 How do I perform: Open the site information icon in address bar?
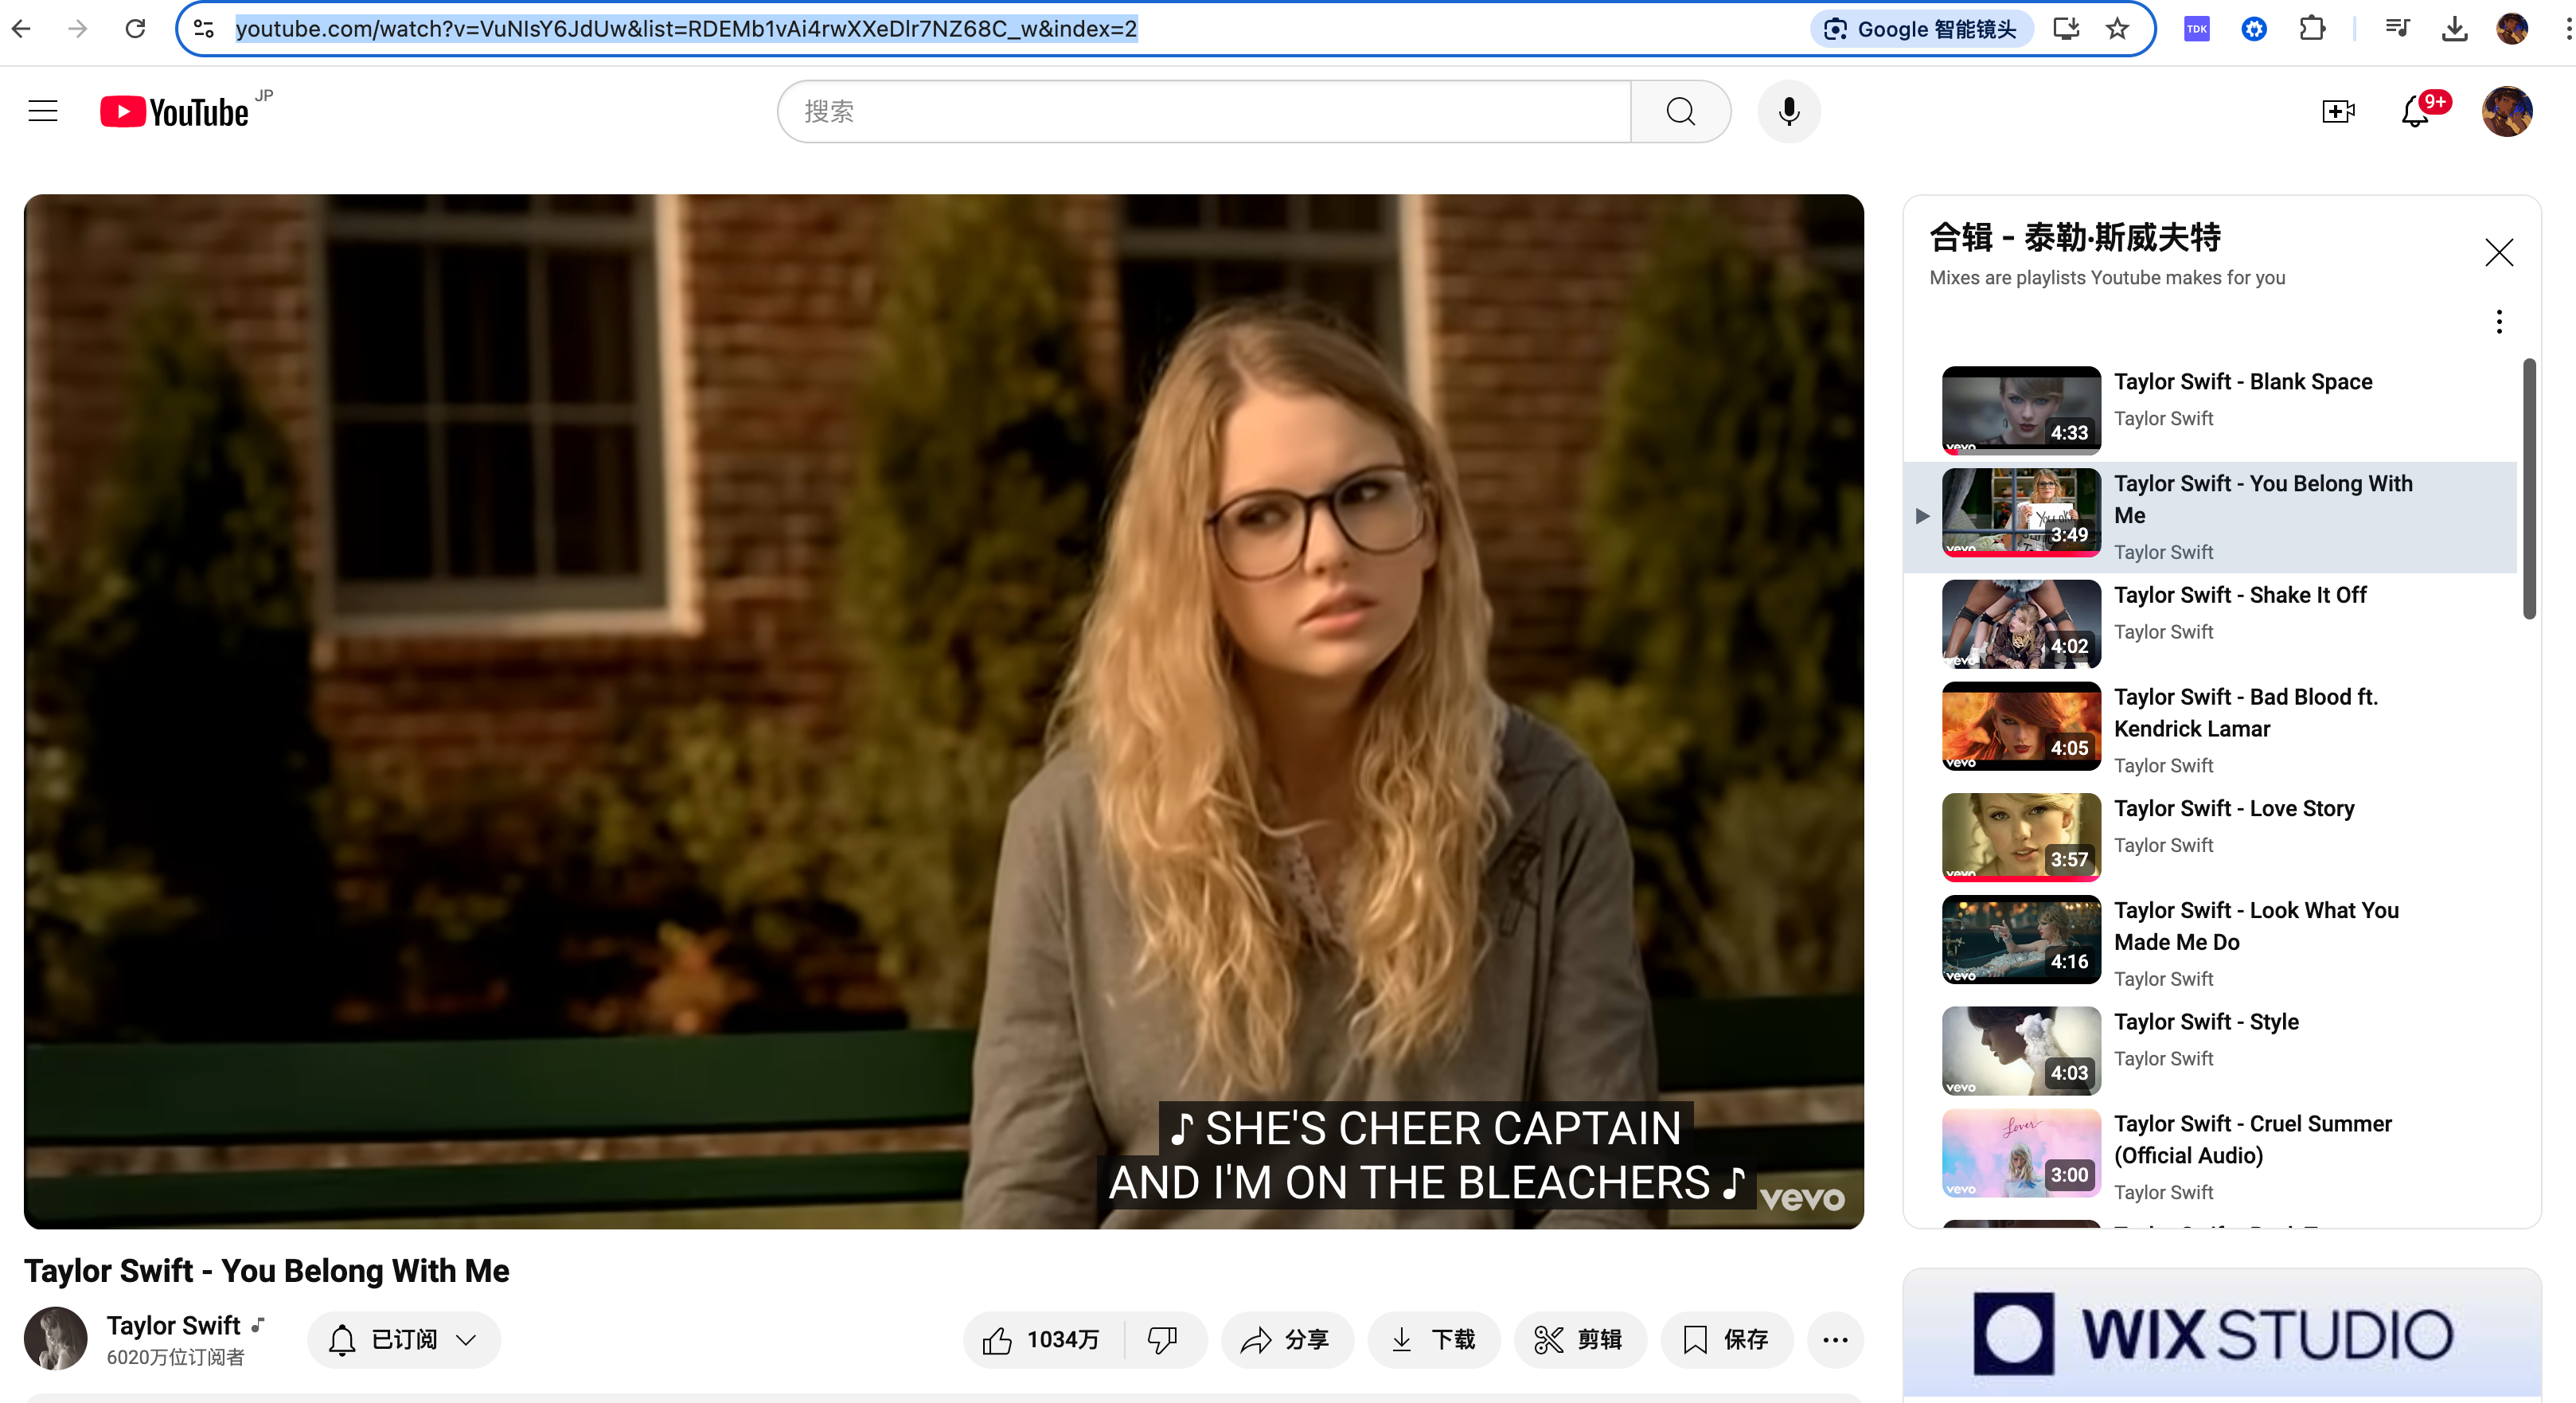click(x=204, y=28)
